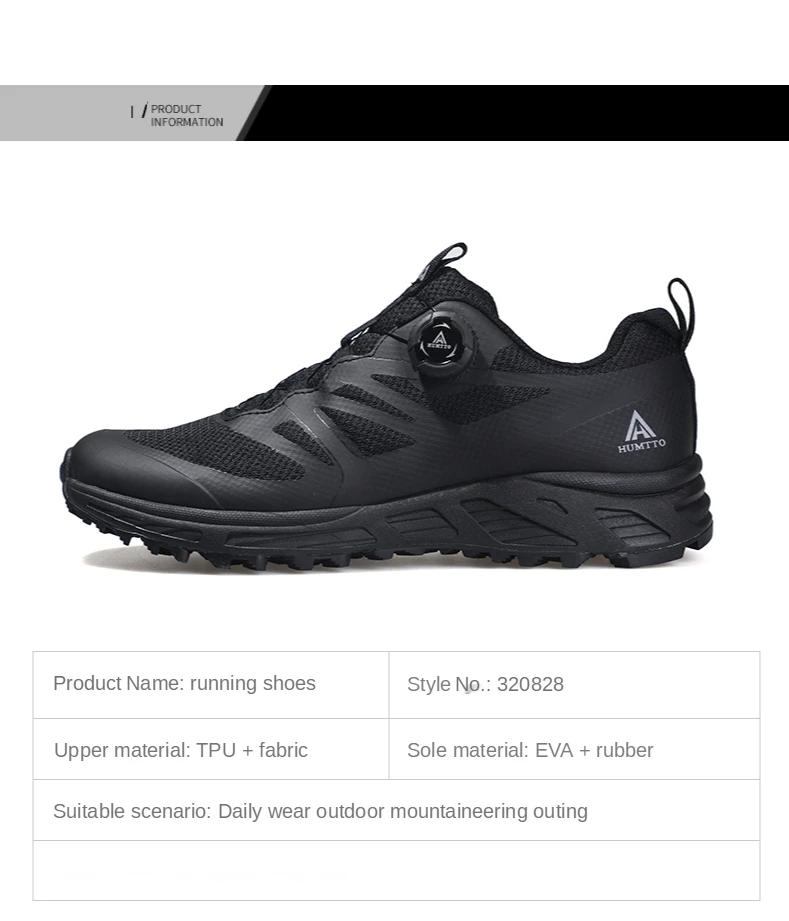Click the Suitable scenario description row
This screenshot has width=789, height=921.
click(397, 811)
